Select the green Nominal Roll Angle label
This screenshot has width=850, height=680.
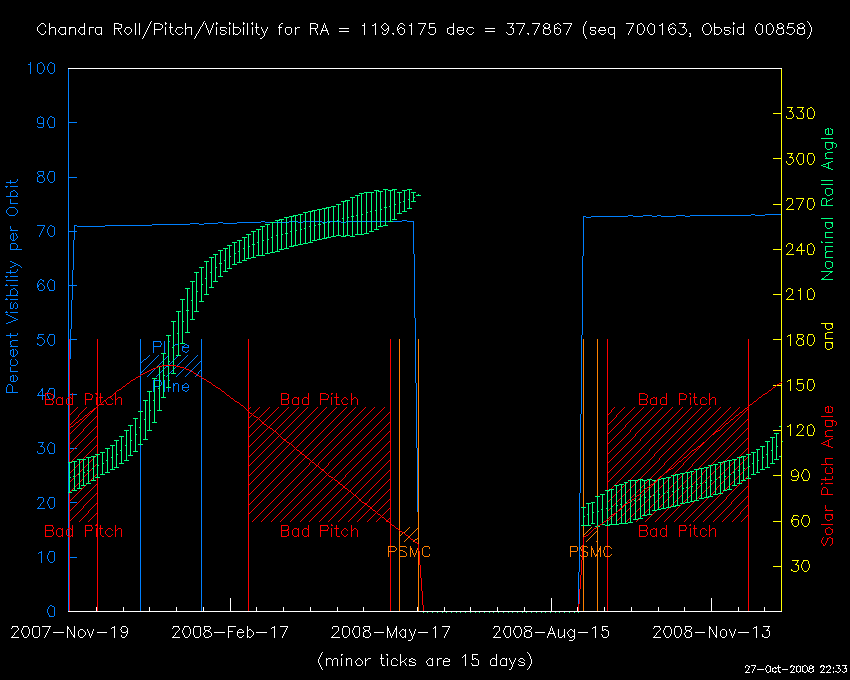coord(827,204)
